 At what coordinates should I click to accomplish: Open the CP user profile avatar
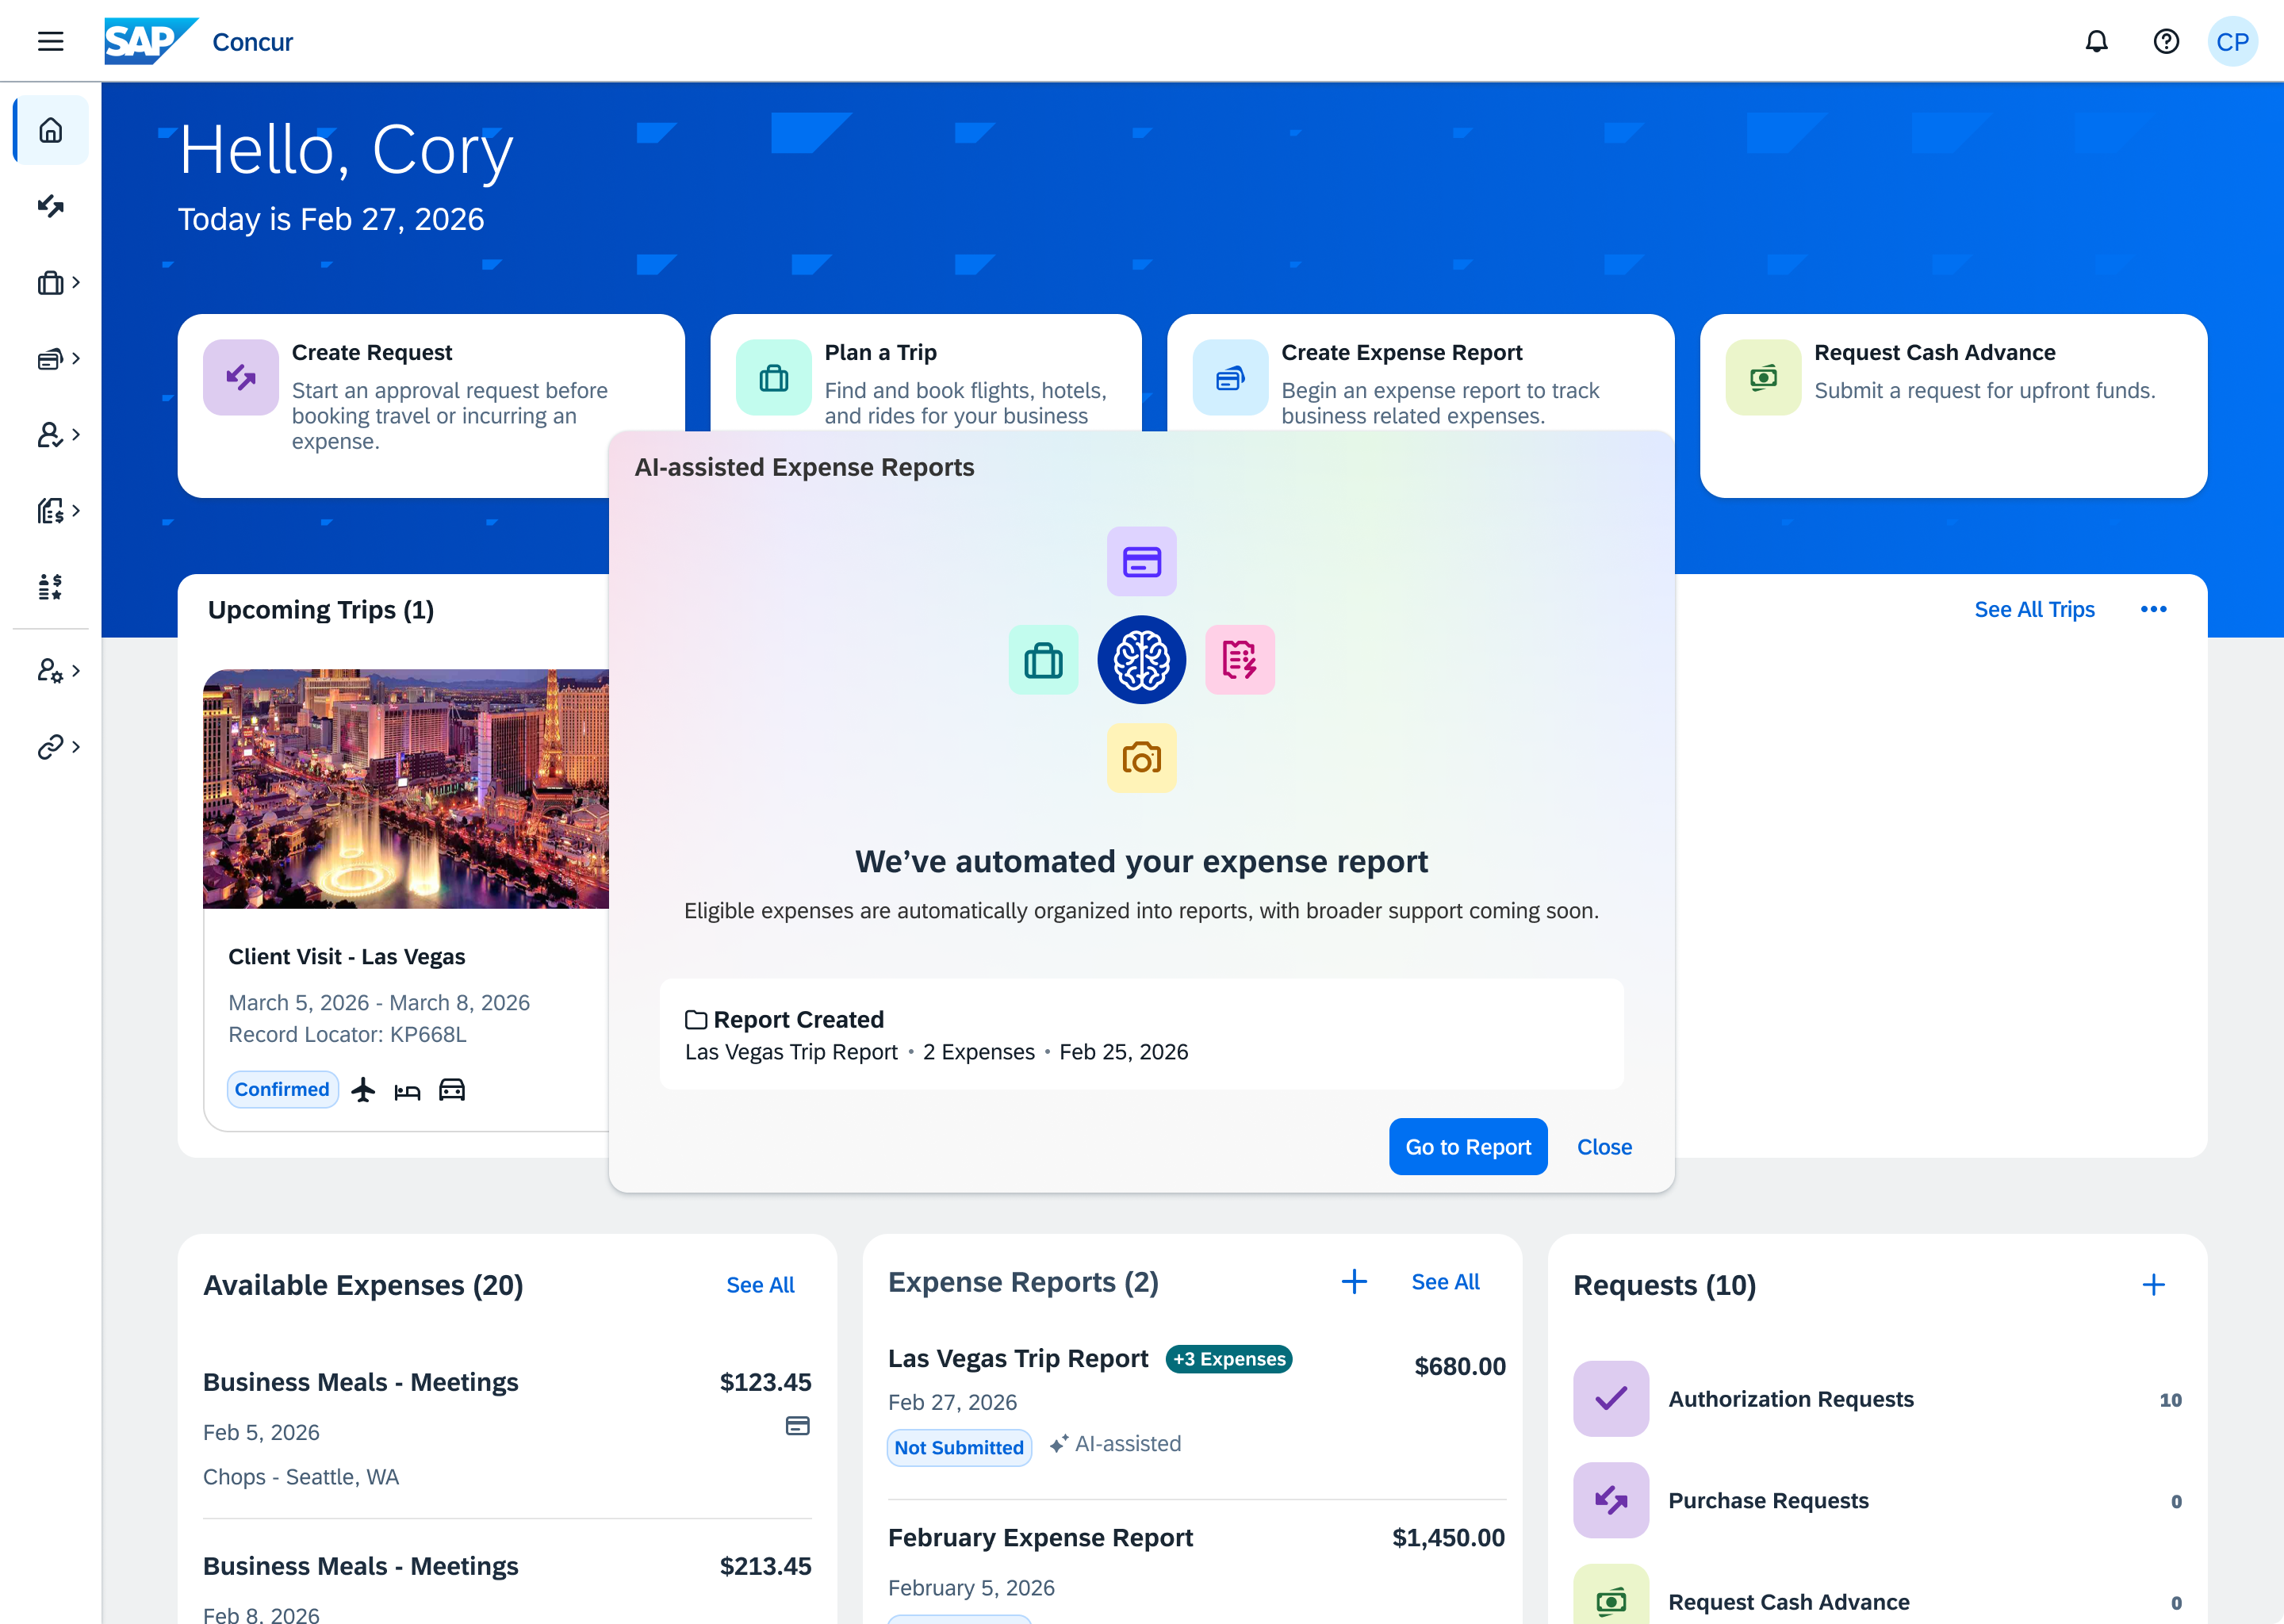click(x=2232, y=41)
